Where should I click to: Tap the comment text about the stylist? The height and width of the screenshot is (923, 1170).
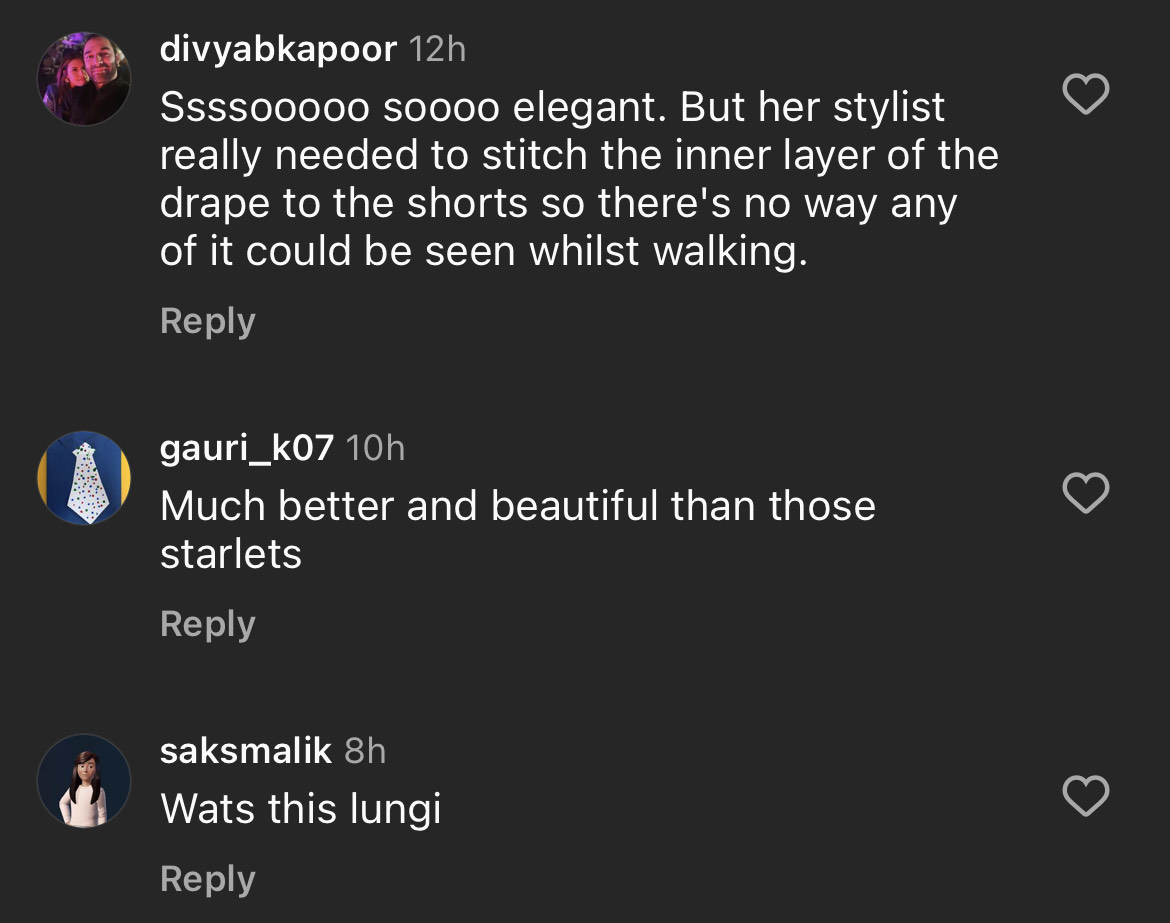(x=579, y=180)
